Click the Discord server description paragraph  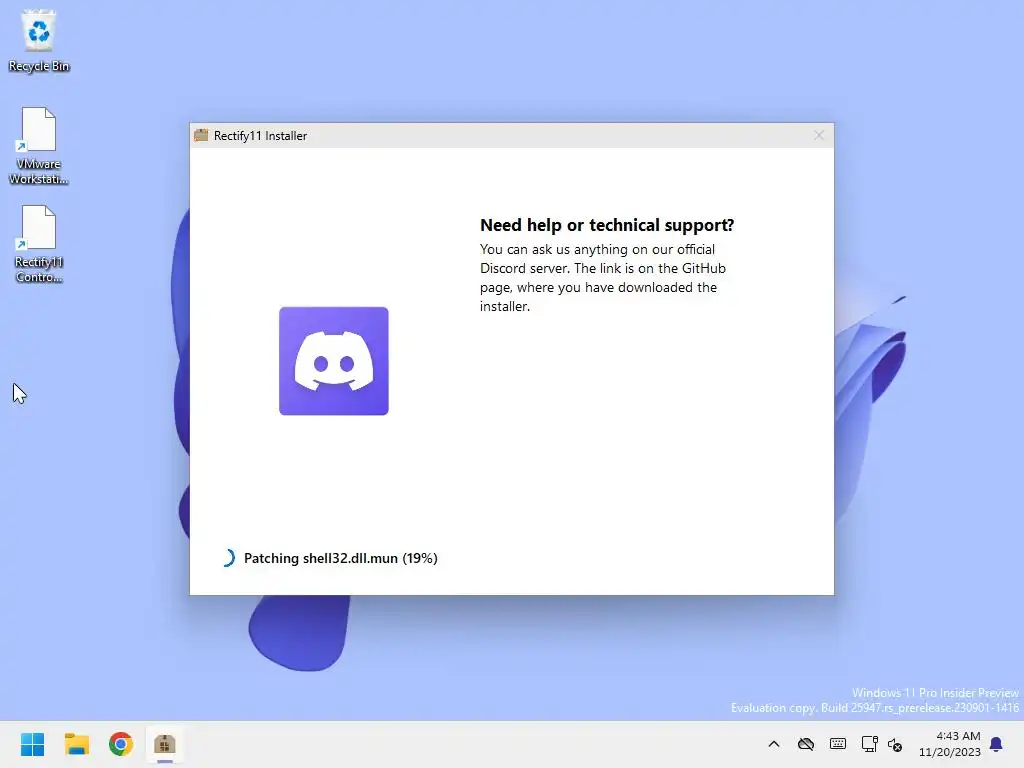click(x=603, y=278)
